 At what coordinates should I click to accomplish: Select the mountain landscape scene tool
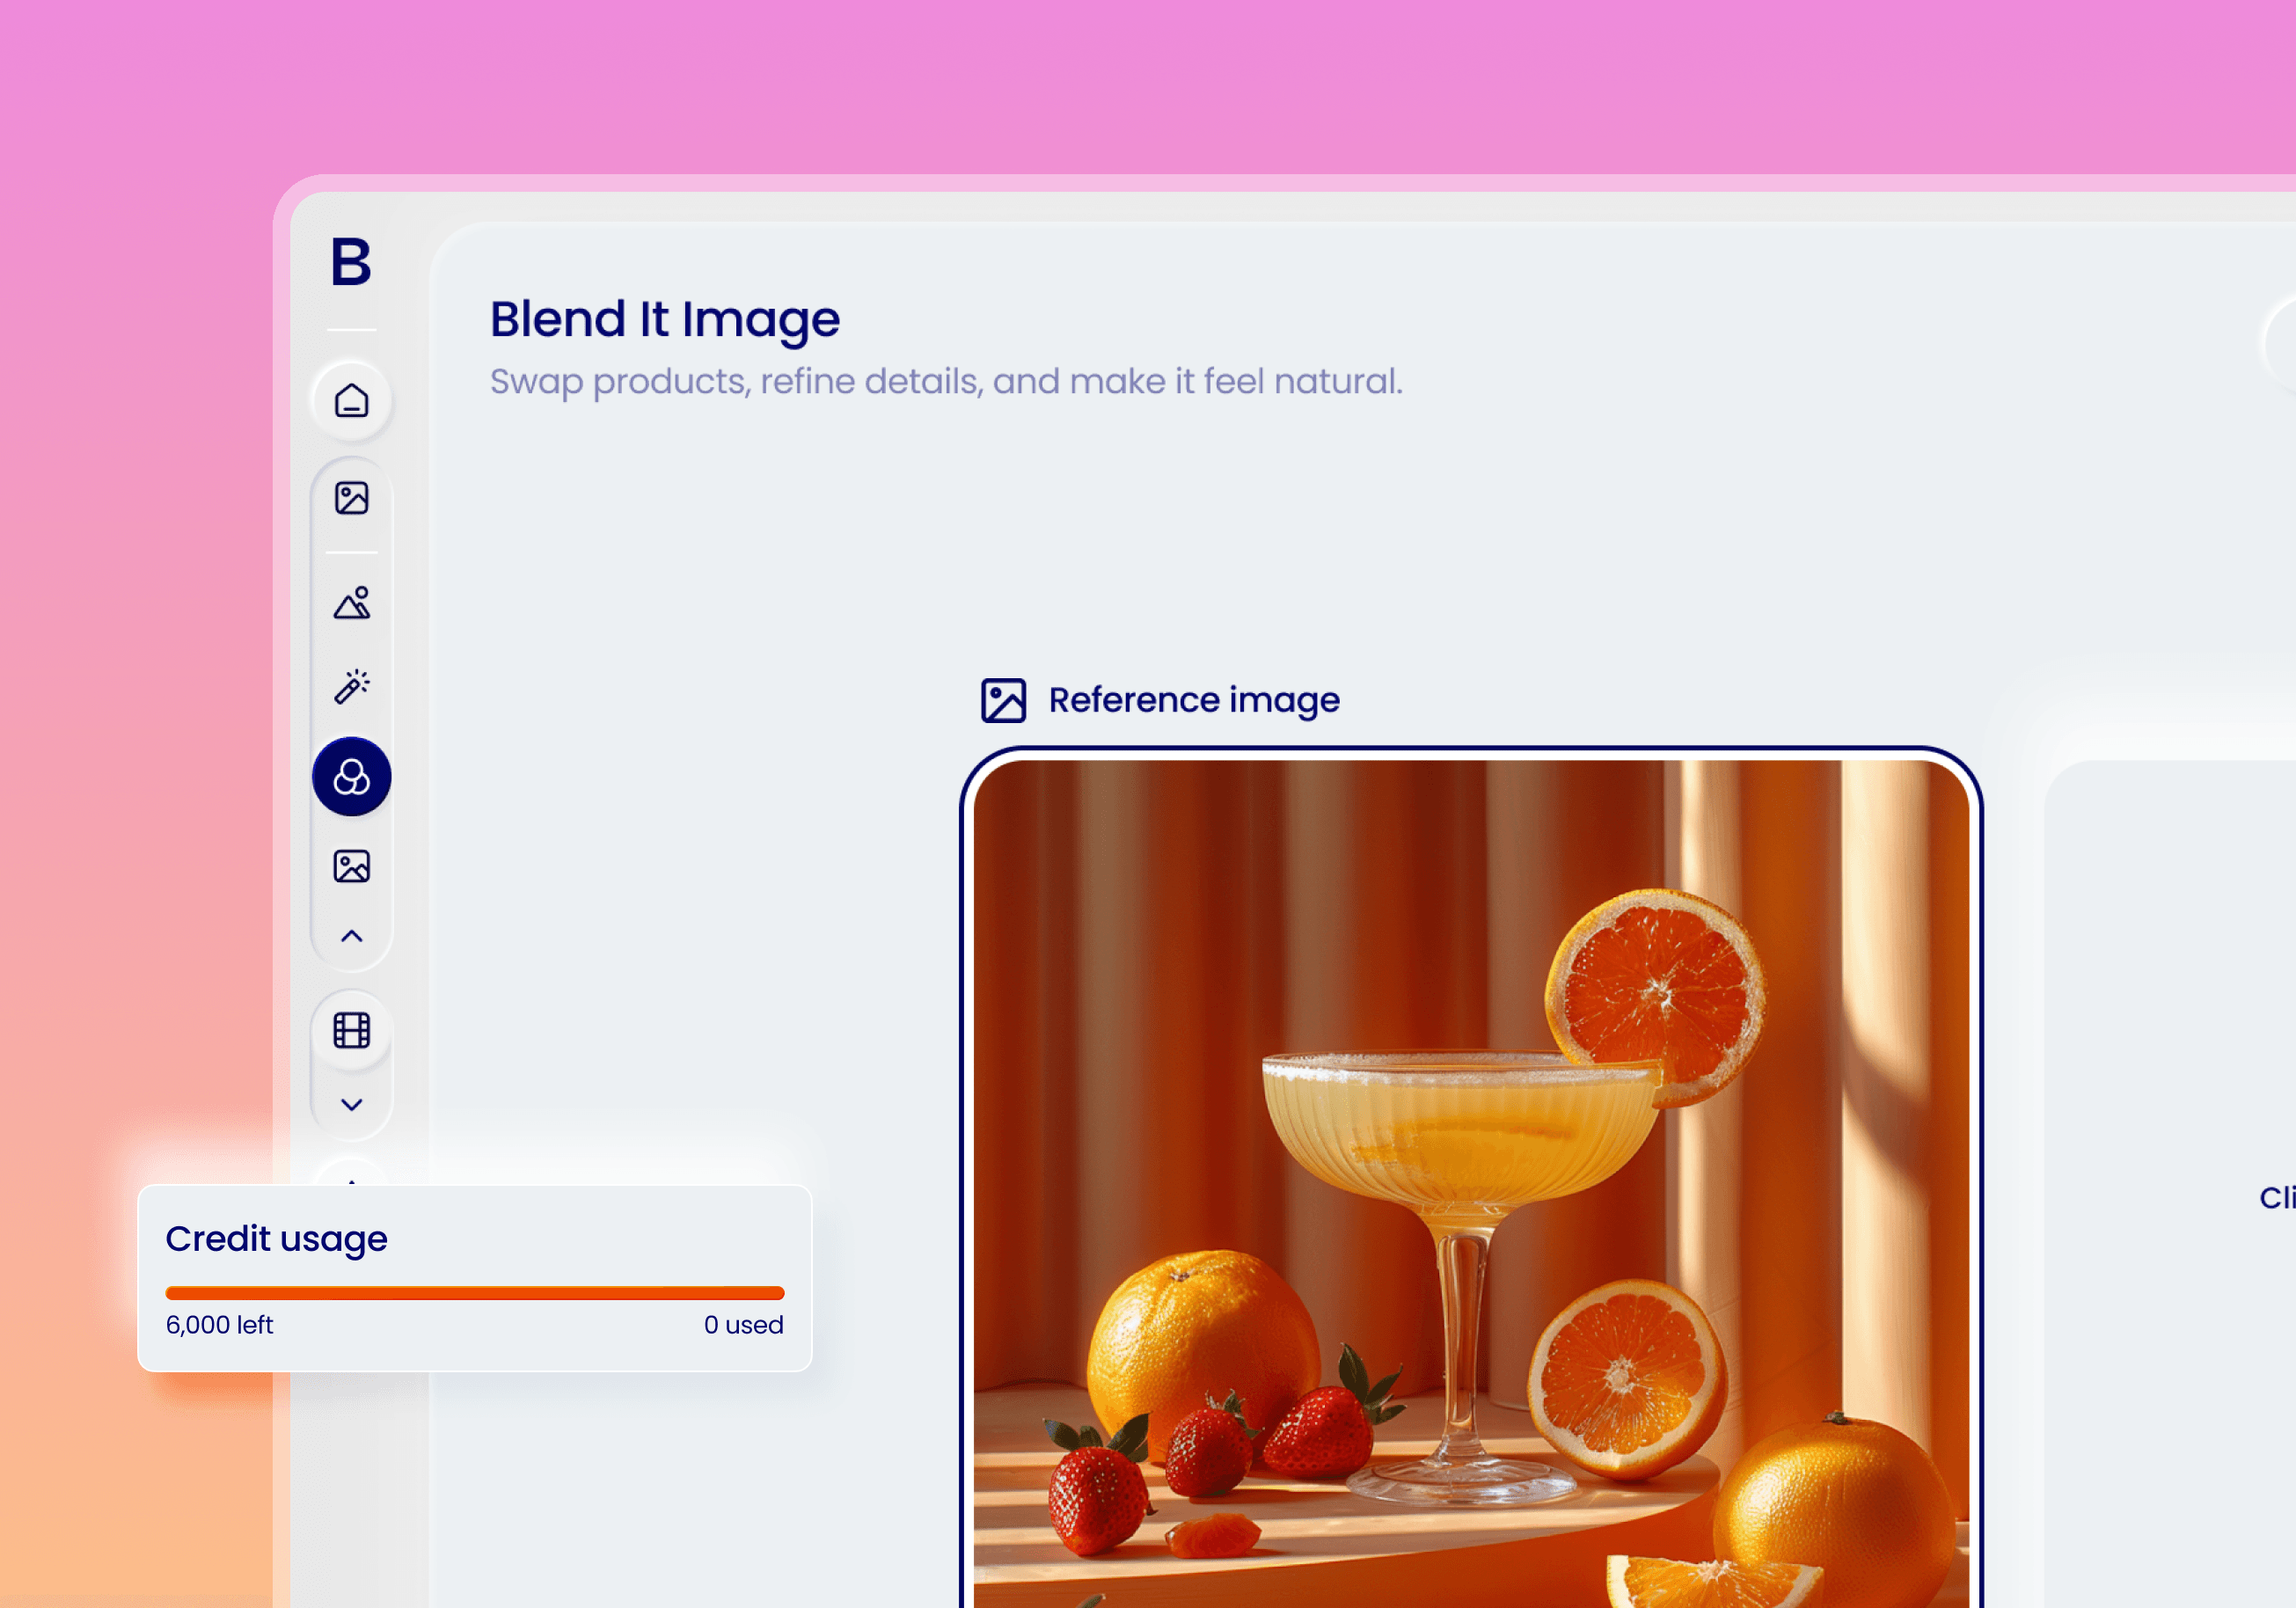351,603
